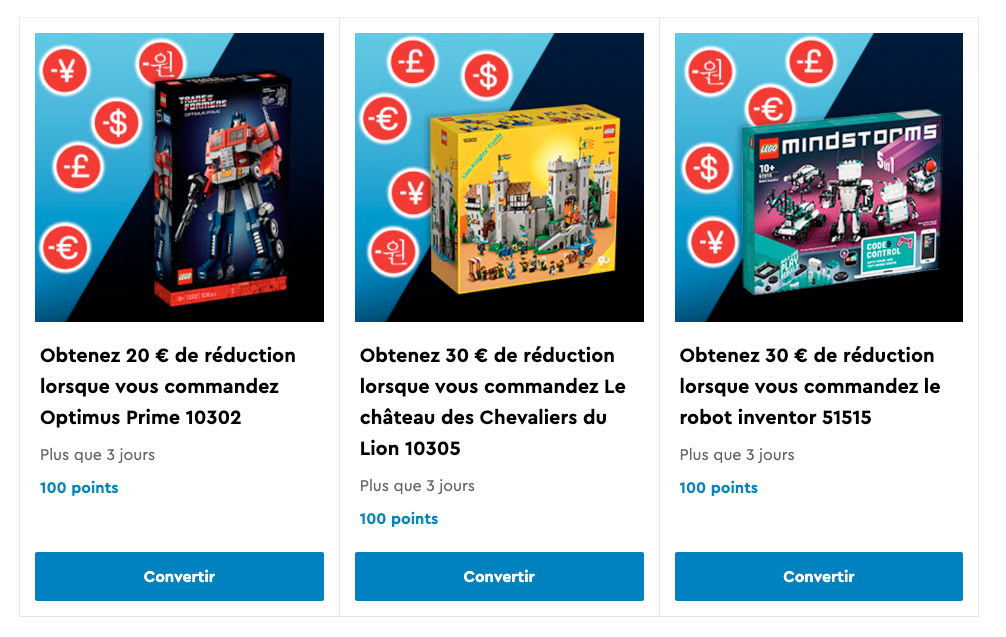Viewport: 1006px width, 637px height.
Task: Click Convertir under Lion Knights castle 10305
Action: tap(499, 576)
